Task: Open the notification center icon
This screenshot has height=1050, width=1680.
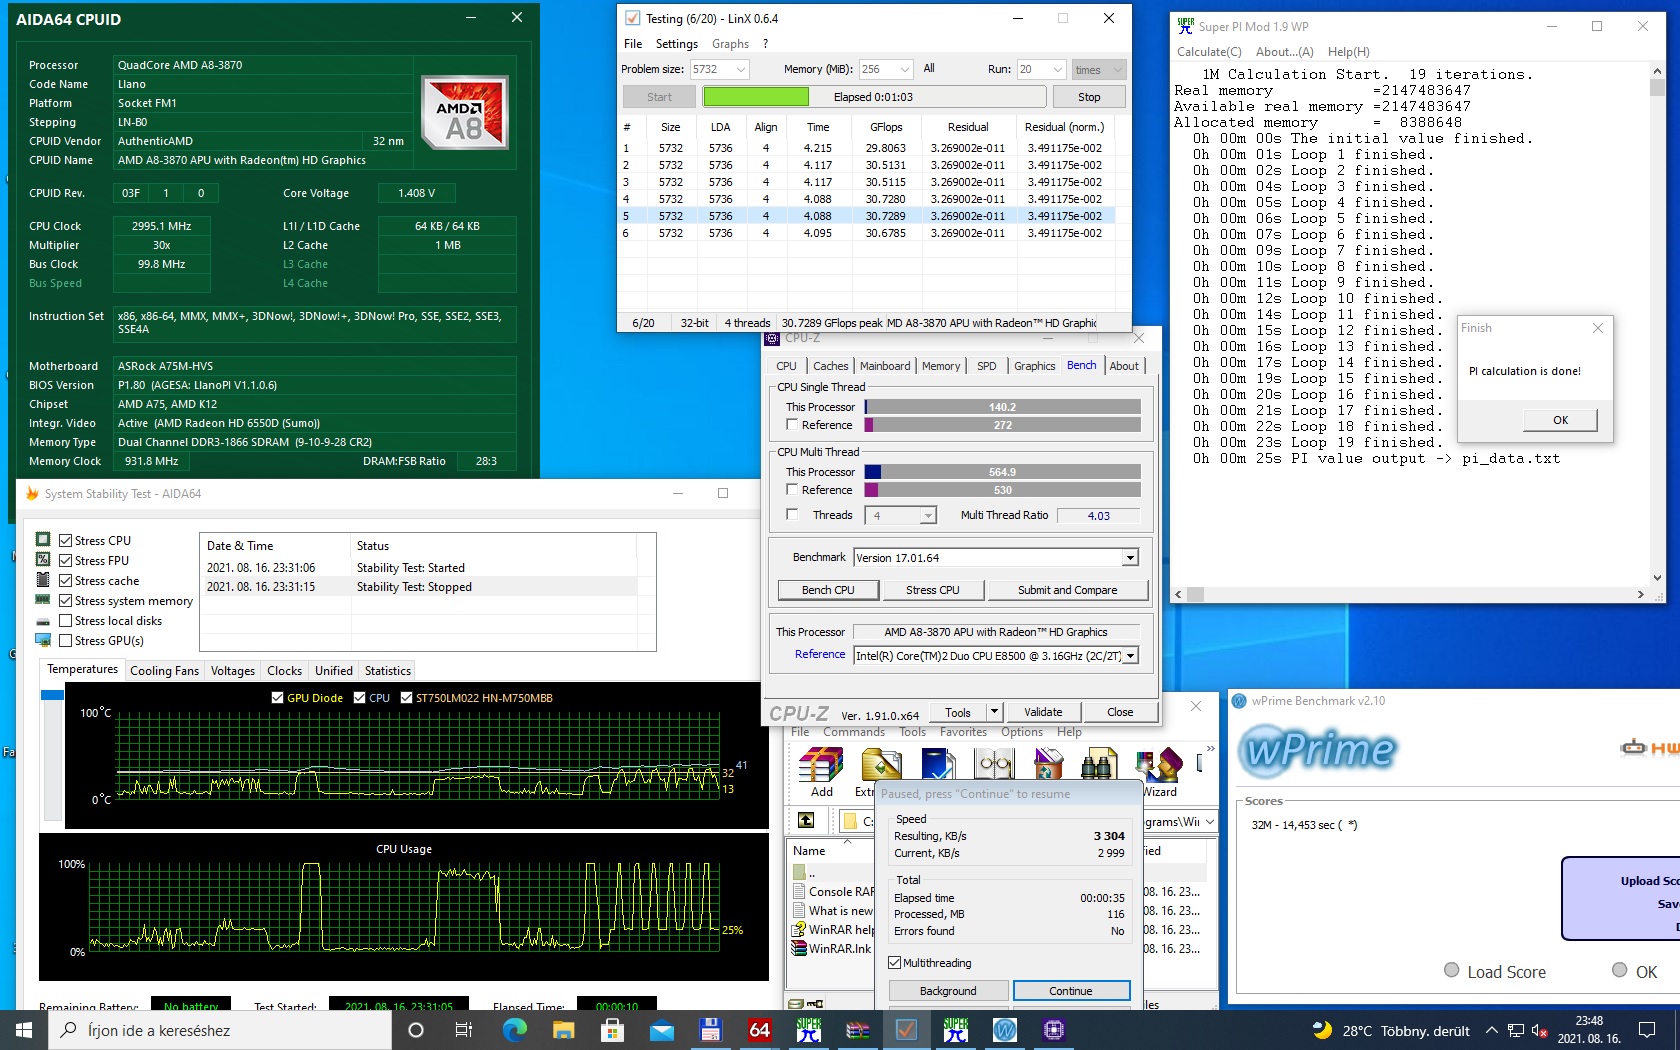Action: coord(1647,1030)
